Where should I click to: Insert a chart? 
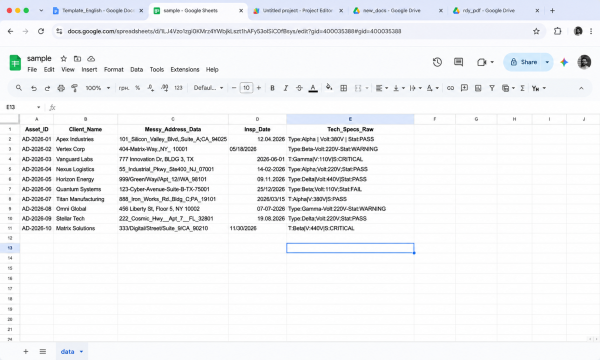(x=478, y=88)
